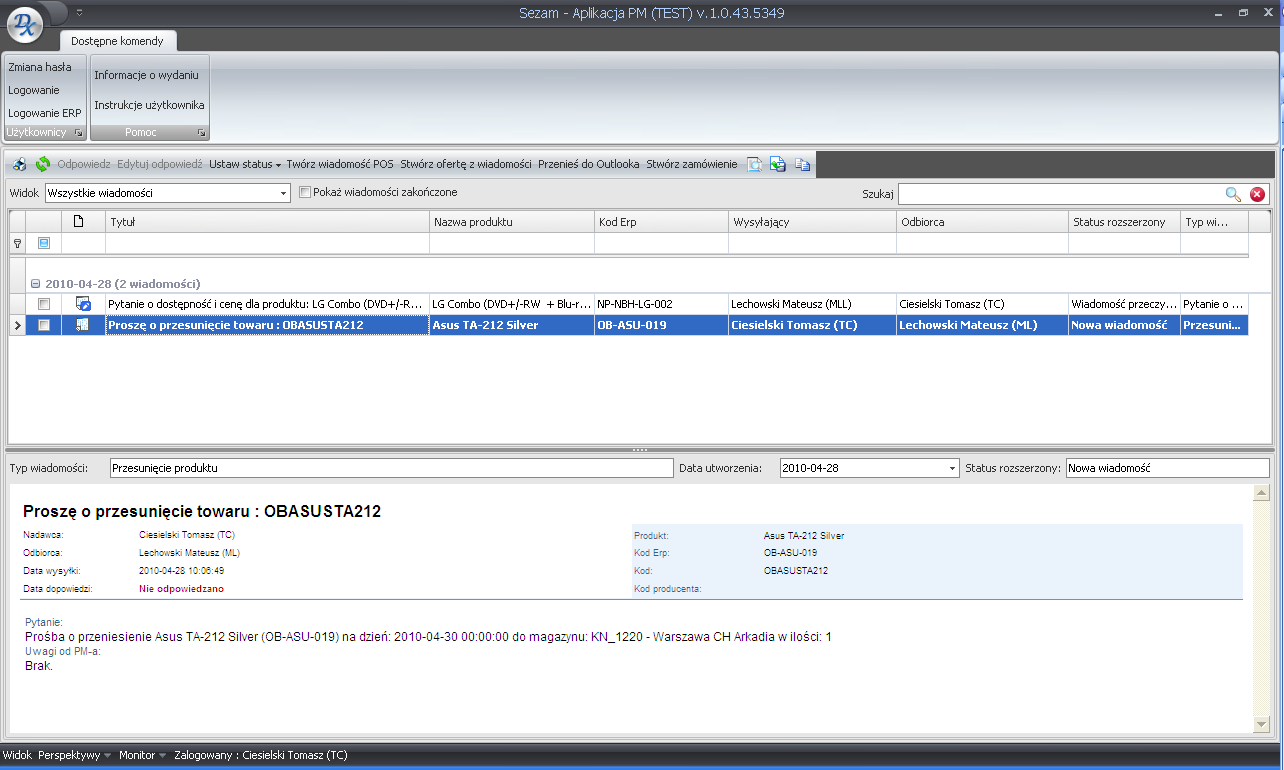The height and width of the screenshot is (770, 1284).
Task: Open Informacje o wydaniu
Action: point(147,75)
